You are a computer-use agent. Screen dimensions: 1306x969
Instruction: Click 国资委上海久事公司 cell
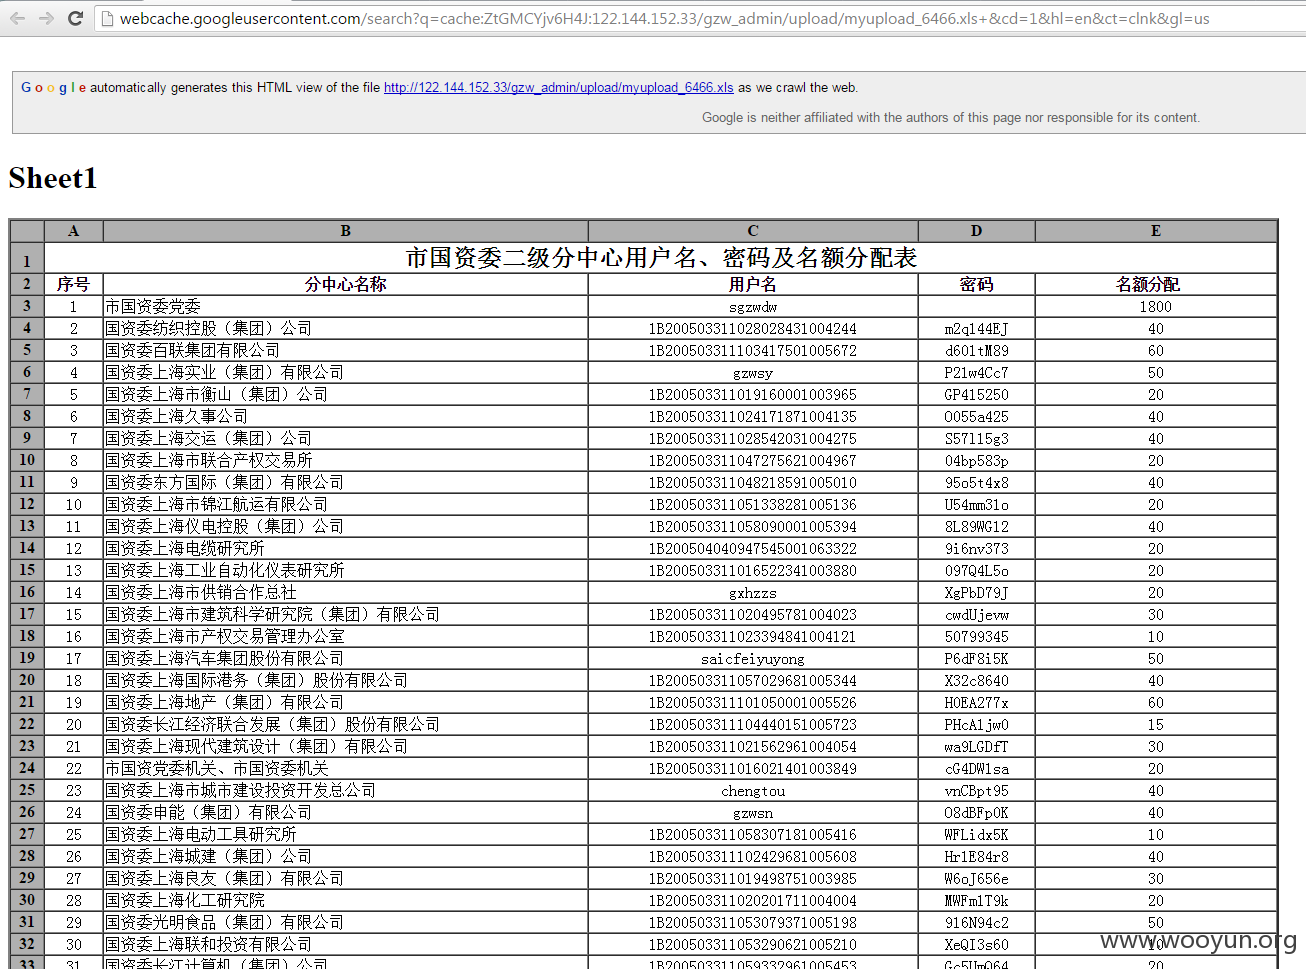345,416
